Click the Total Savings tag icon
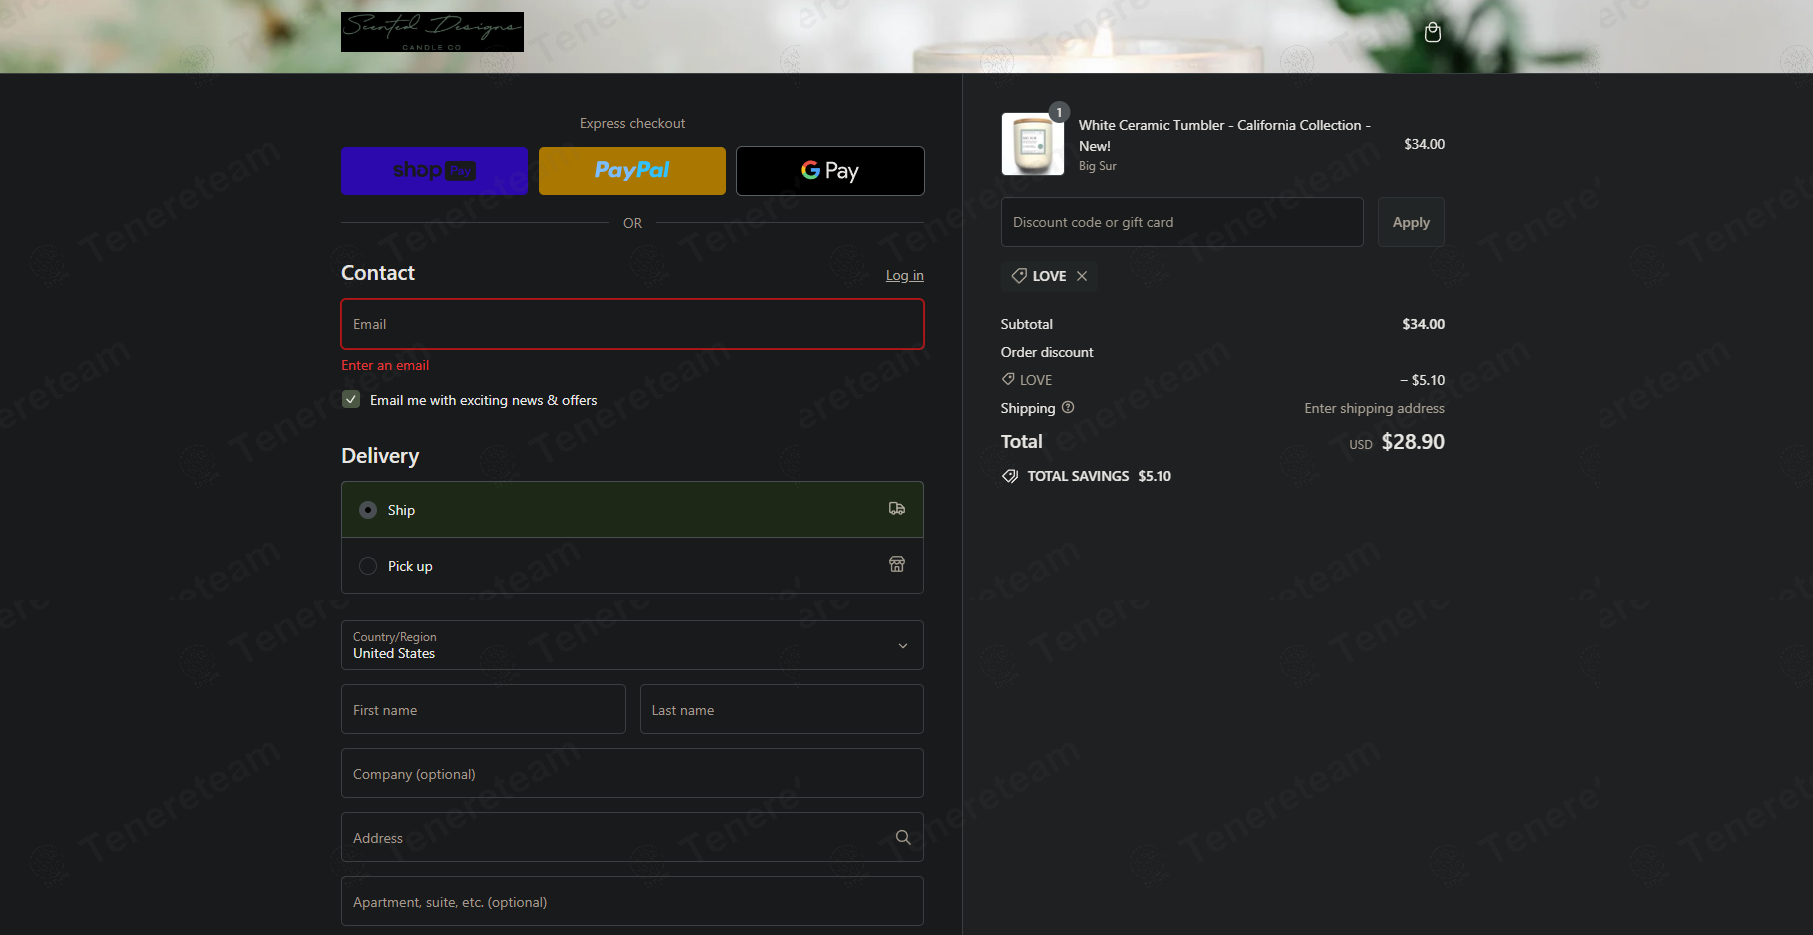This screenshot has width=1813, height=935. click(1010, 476)
